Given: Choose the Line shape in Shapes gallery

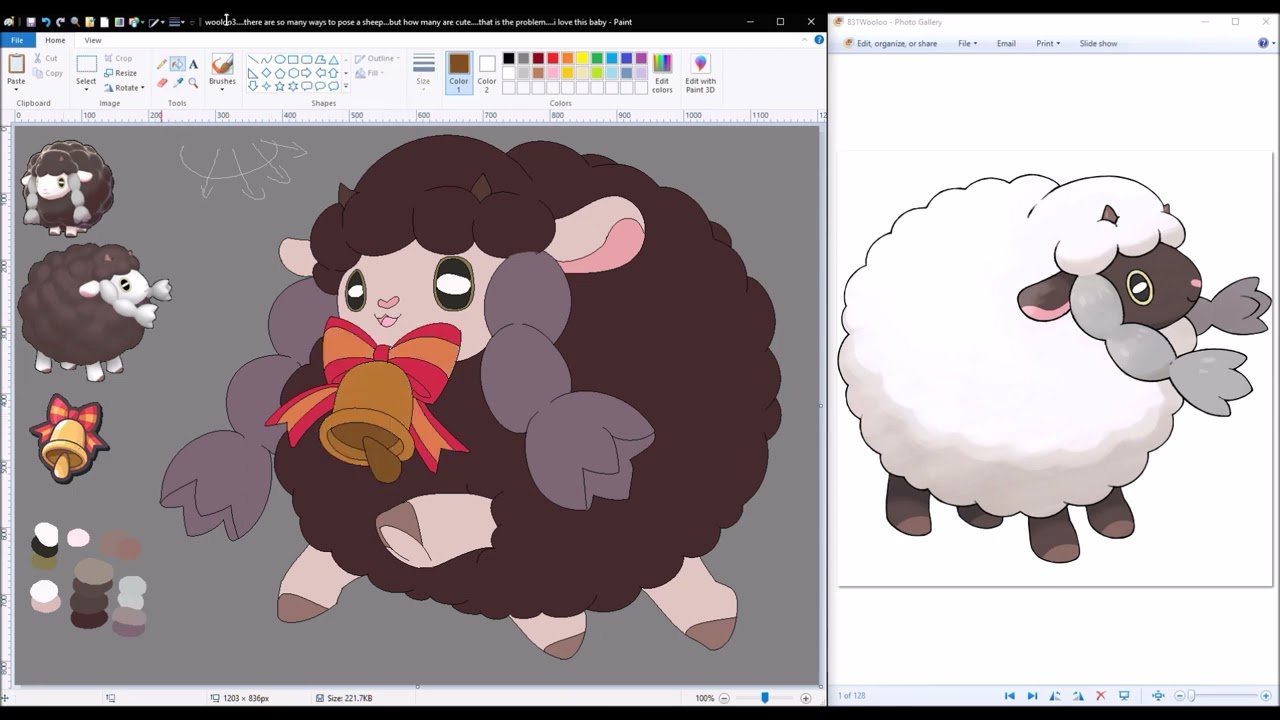Looking at the screenshot, I should pyautogui.click(x=252, y=59).
